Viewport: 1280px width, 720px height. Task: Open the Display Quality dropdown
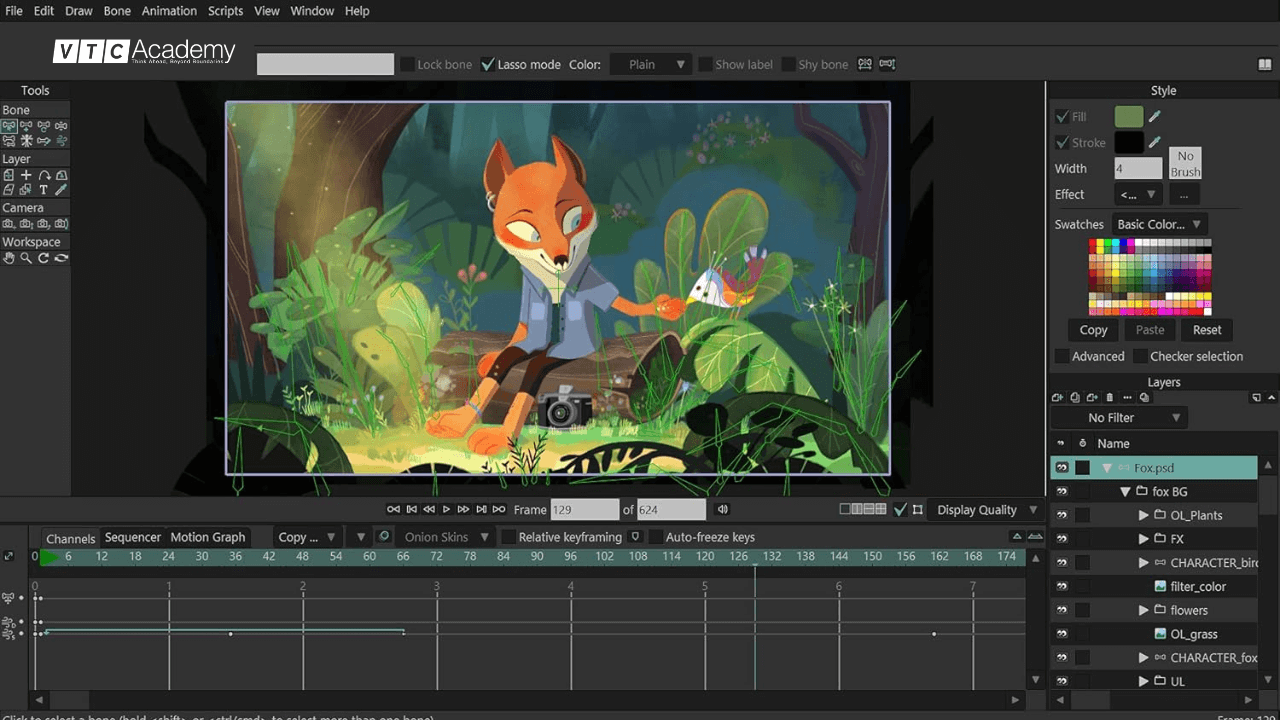tap(985, 510)
